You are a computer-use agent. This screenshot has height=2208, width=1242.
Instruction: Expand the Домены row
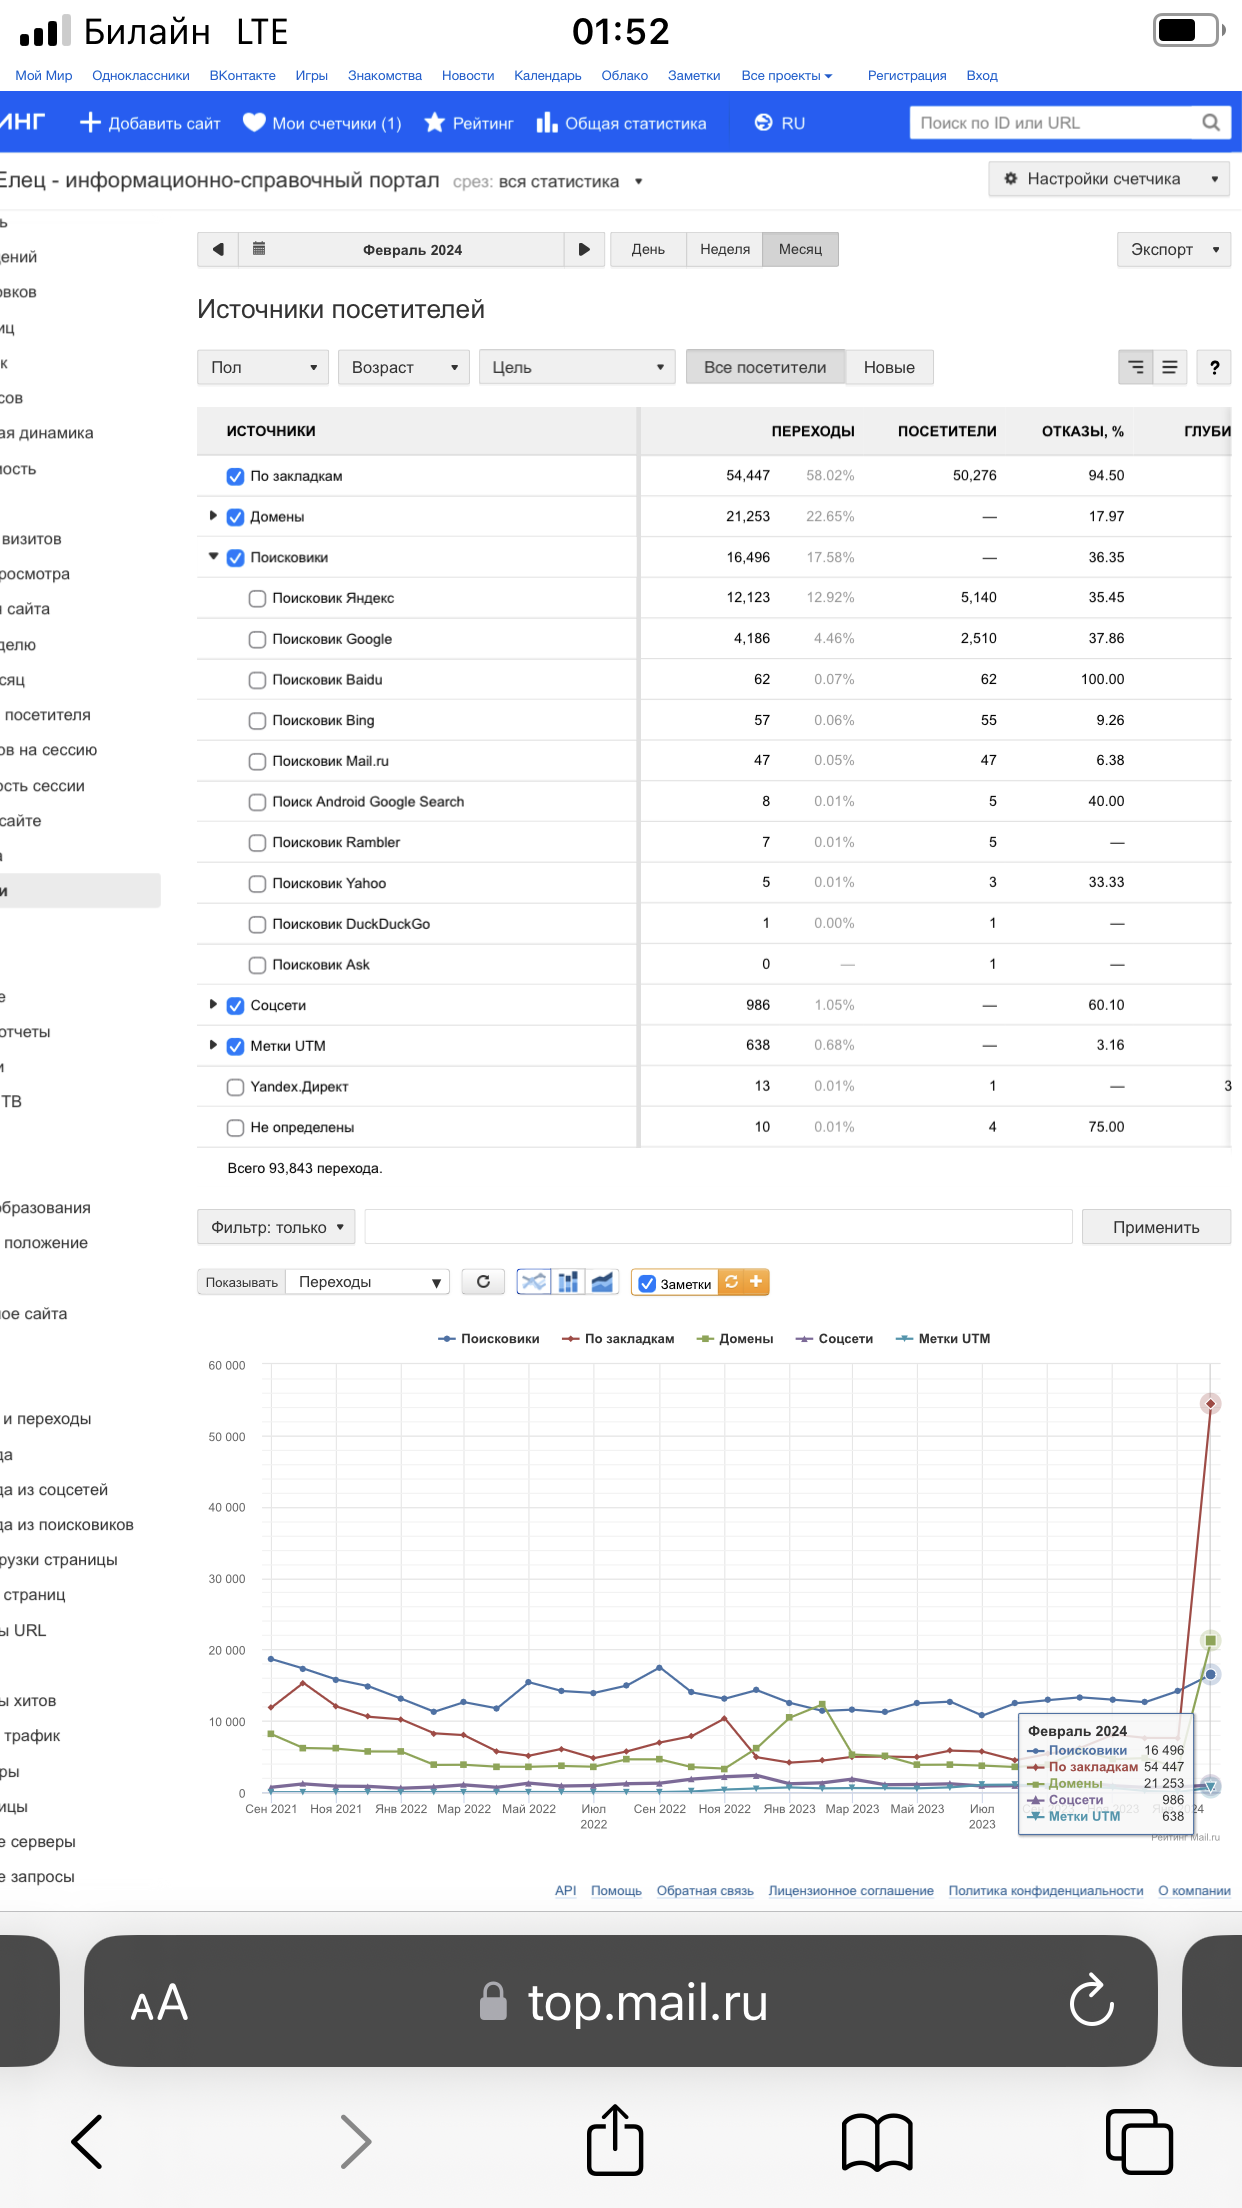(x=213, y=516)
